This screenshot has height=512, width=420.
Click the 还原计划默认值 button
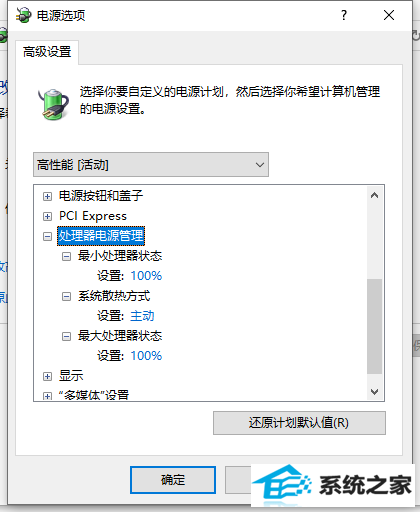pos(299,423)
